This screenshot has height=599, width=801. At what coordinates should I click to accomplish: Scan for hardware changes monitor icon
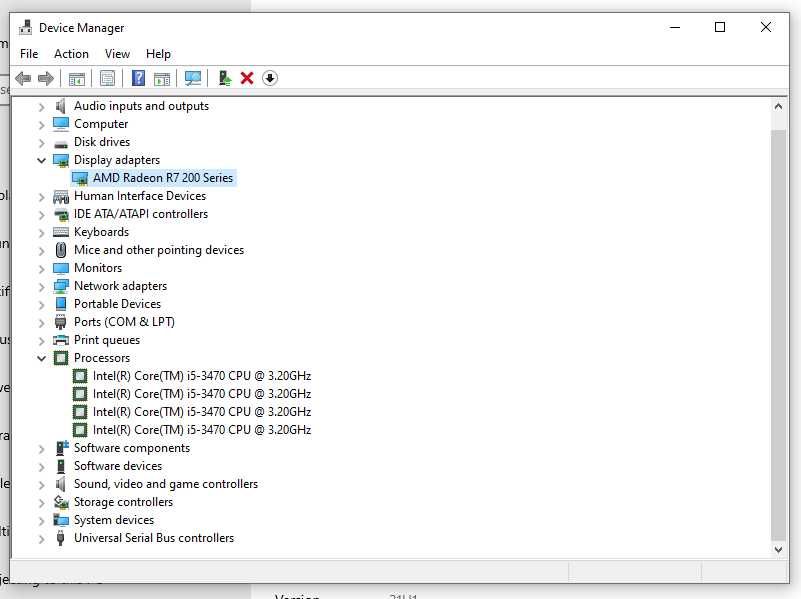(x=193, y=78)
